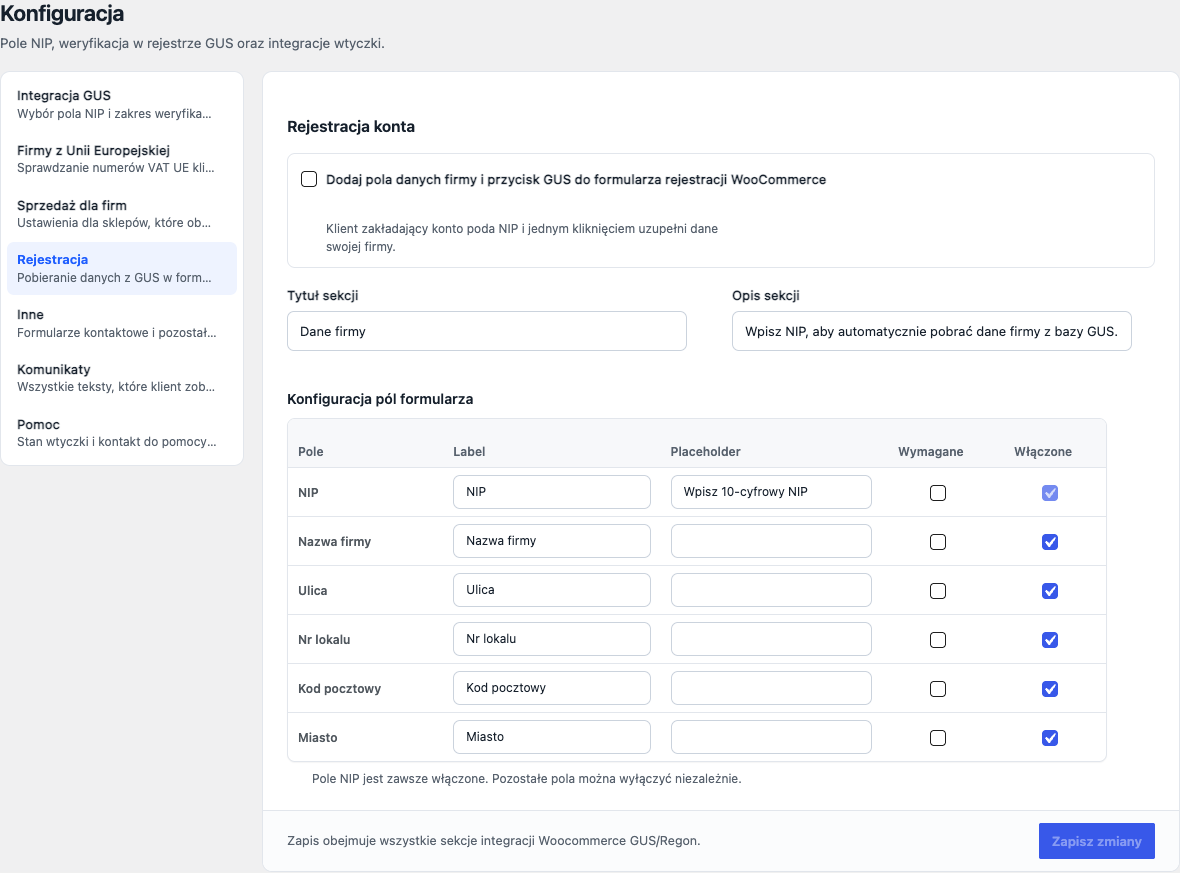Click the Nazwa firmy placeholder field
Image resolution: width=1180 pixels, height=873 pixels.
[x=771, y=541]
